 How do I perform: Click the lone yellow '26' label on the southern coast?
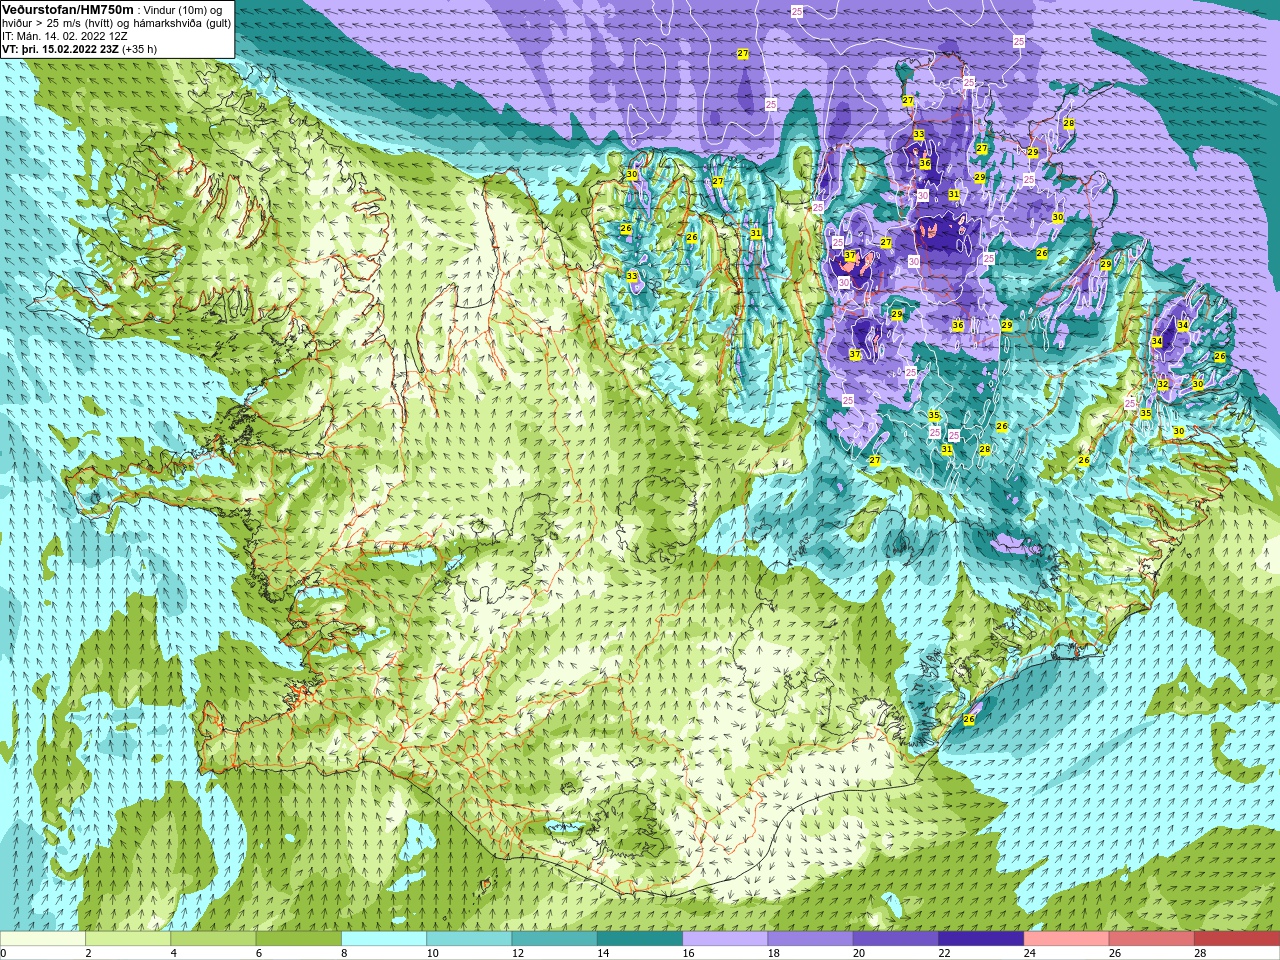pos(968,719)
